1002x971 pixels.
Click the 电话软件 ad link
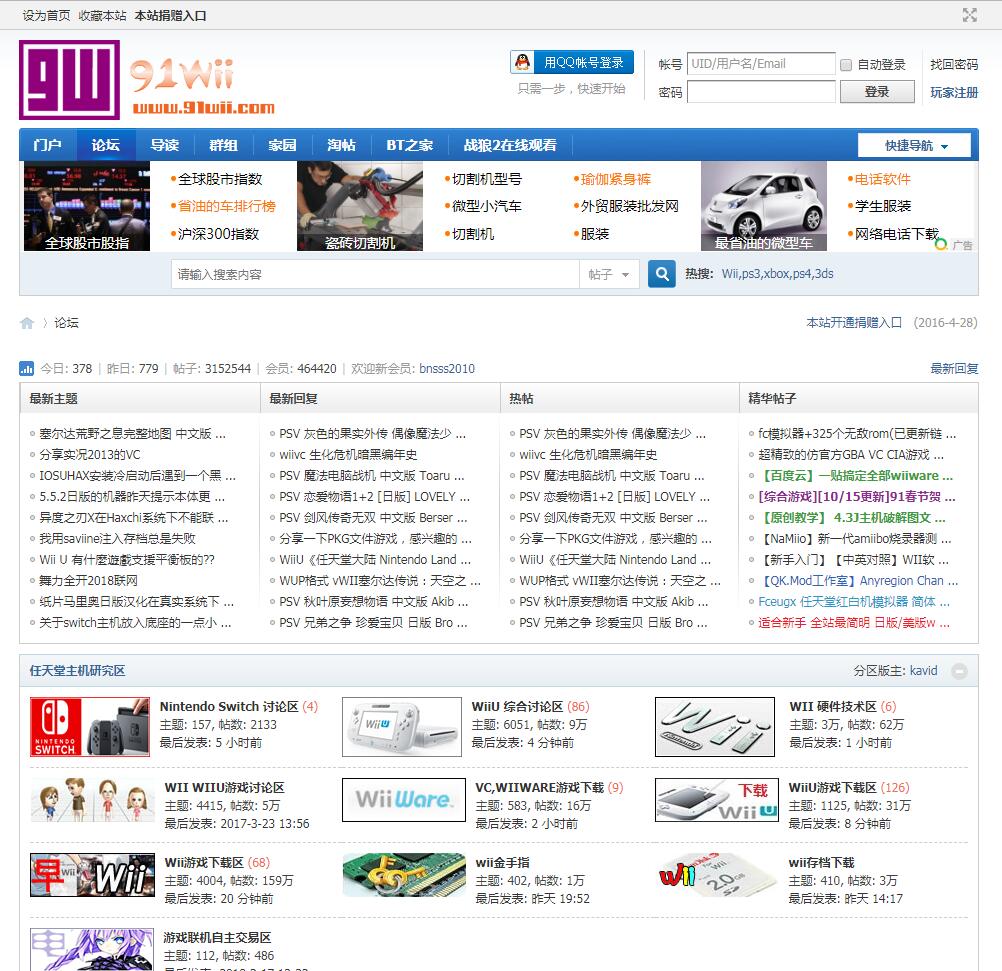coord(883,179)
